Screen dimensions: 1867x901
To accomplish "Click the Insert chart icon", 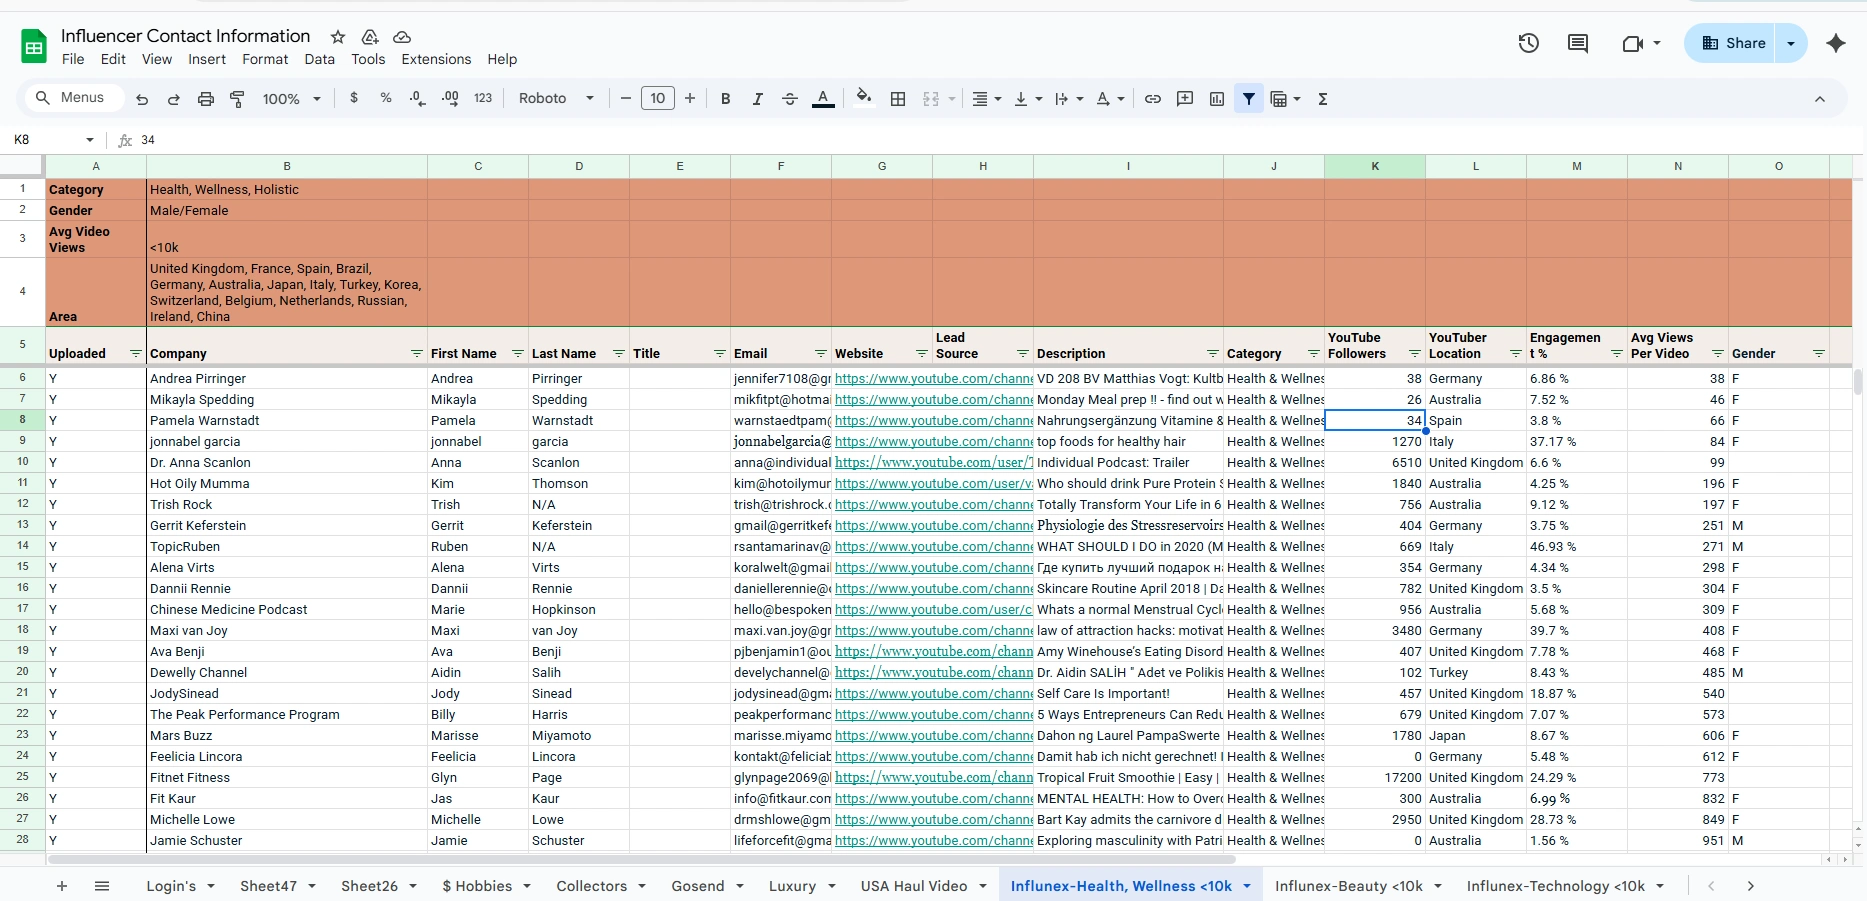I will pos(1217,99).
